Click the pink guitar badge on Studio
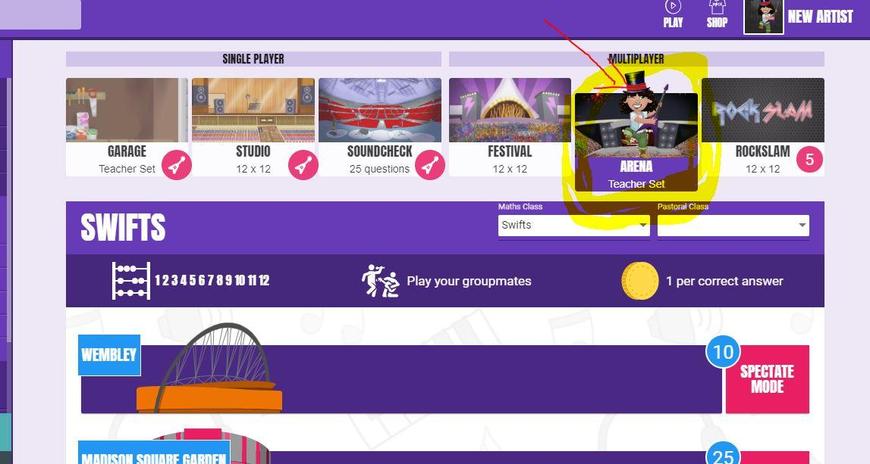870x464 pixels. [x=303, y=165]
